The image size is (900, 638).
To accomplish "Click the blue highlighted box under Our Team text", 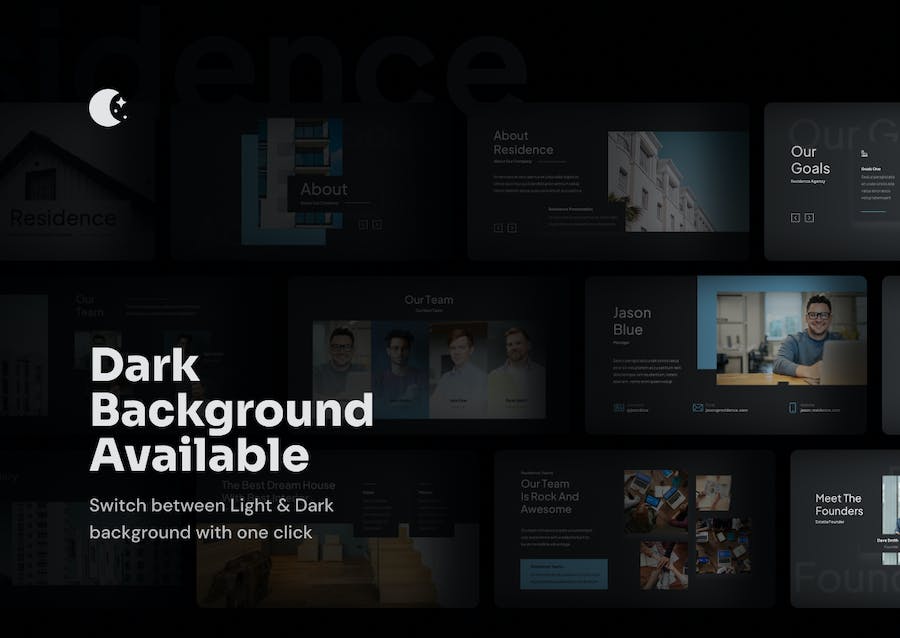I will (x=563, y=573).
